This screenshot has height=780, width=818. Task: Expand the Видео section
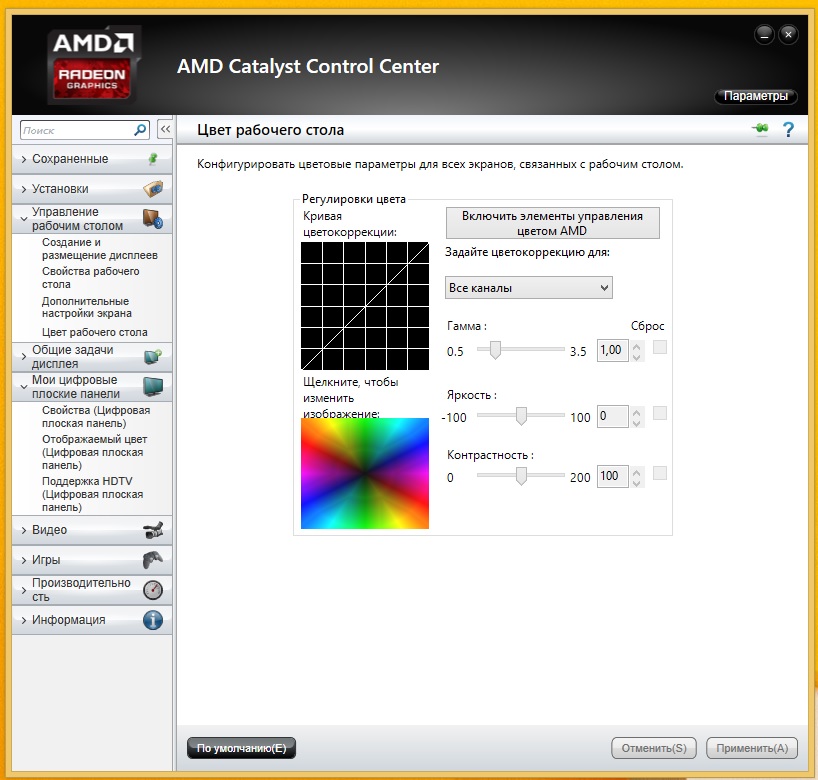tap(23, 530)
